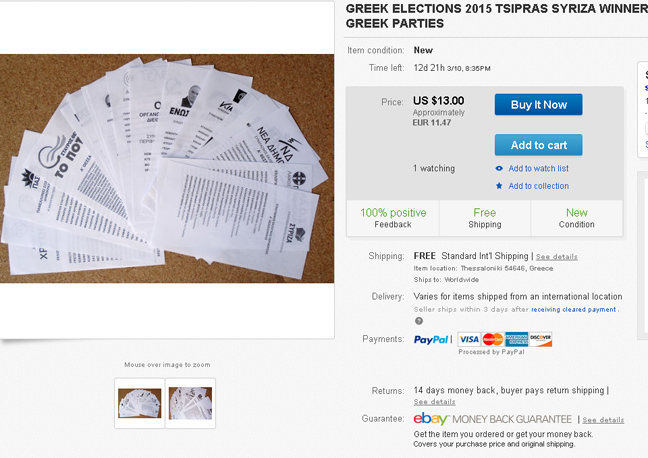Click the Discover card icon

[541, 339]
